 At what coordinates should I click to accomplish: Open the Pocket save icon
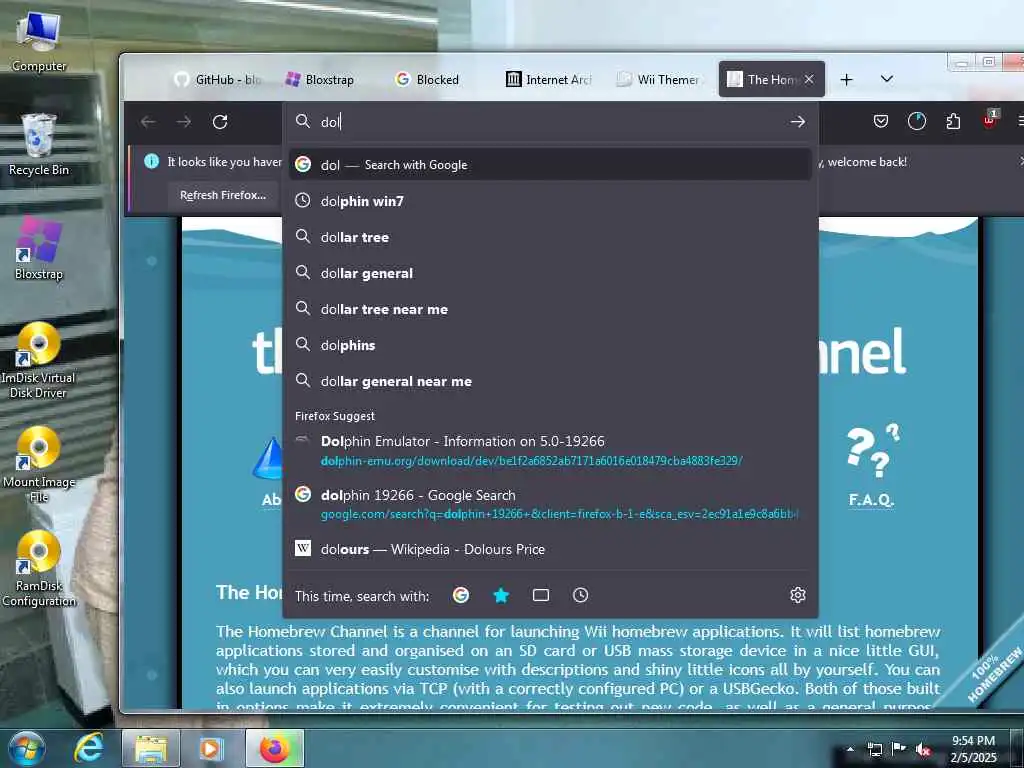point(880,121)
